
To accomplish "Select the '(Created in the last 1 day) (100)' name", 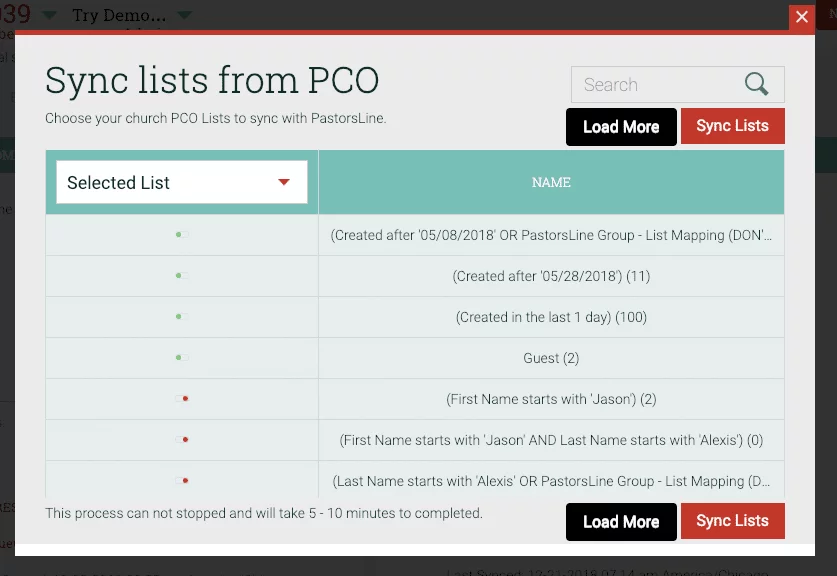I will coord(551,317).
